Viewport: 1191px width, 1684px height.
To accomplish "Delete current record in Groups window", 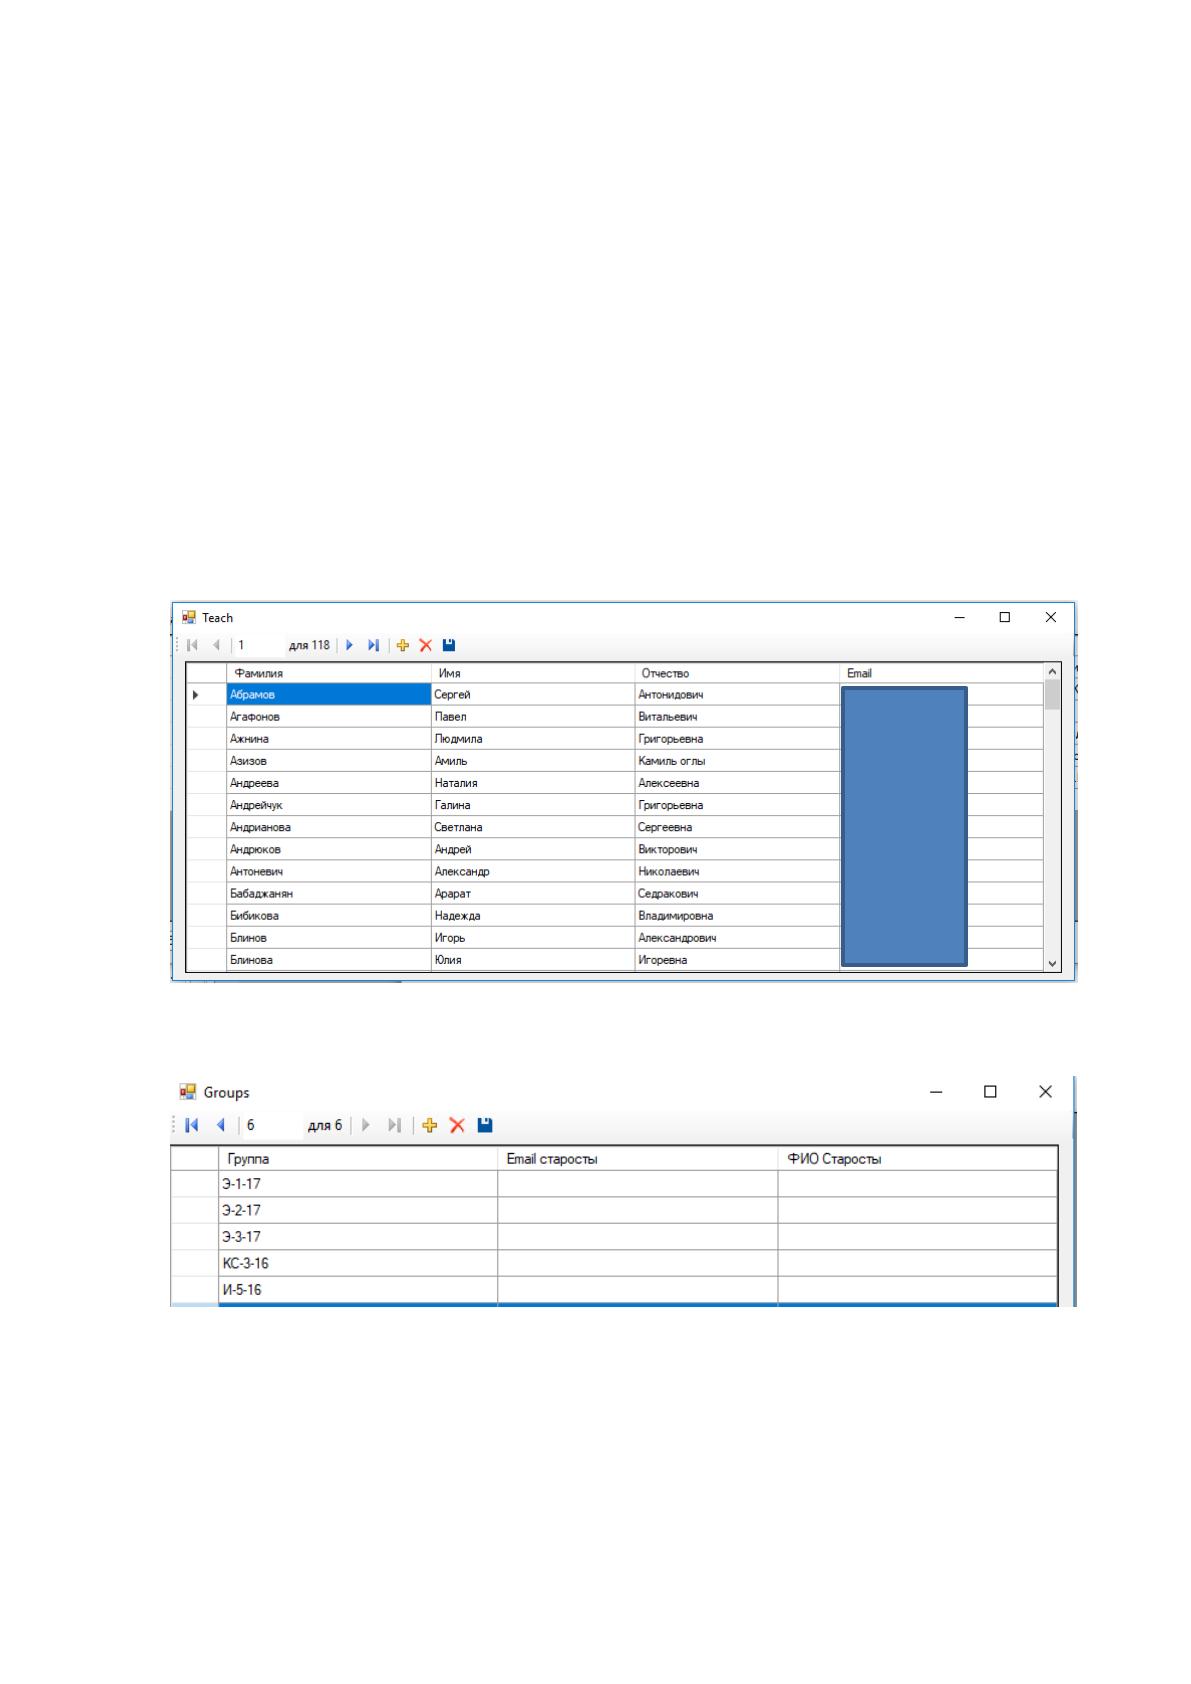I will point(457,1125).
